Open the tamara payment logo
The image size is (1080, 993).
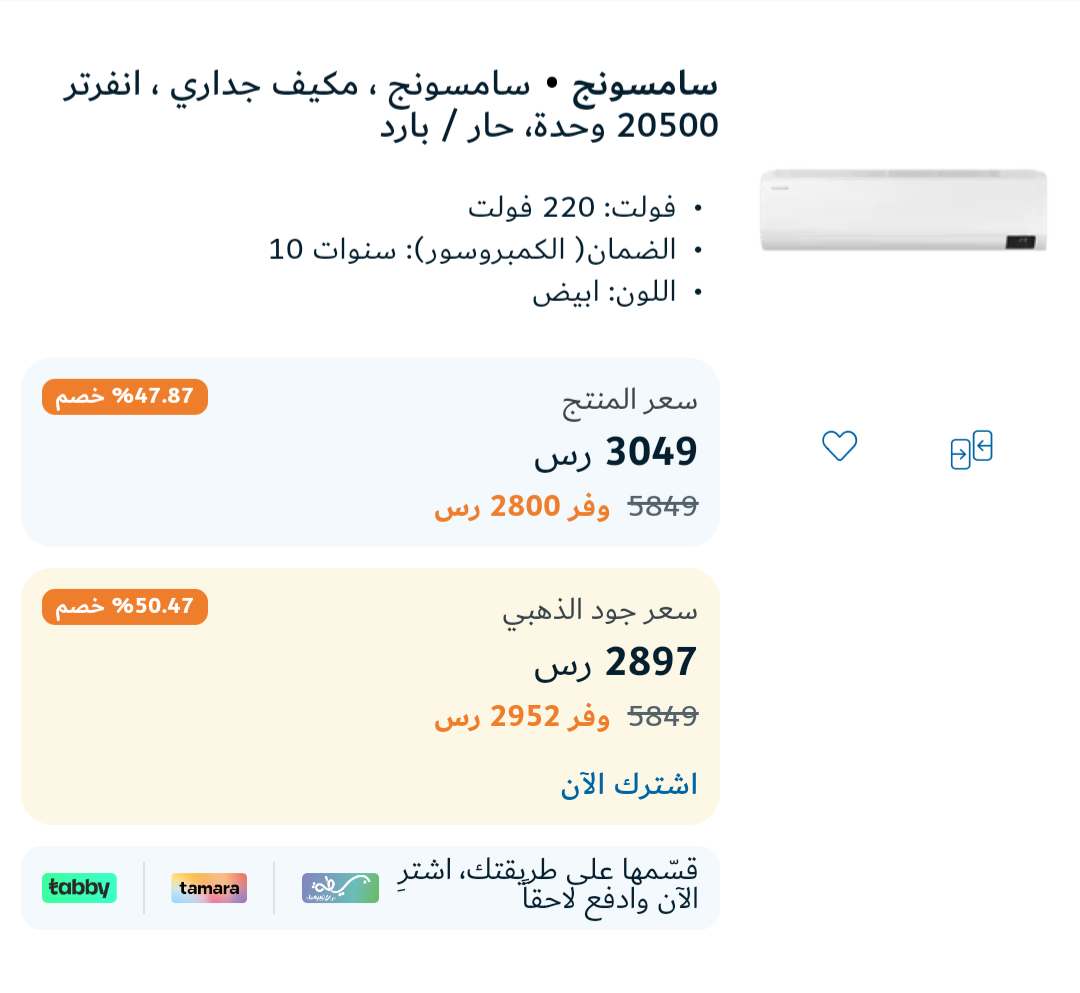tap(209, 888)
